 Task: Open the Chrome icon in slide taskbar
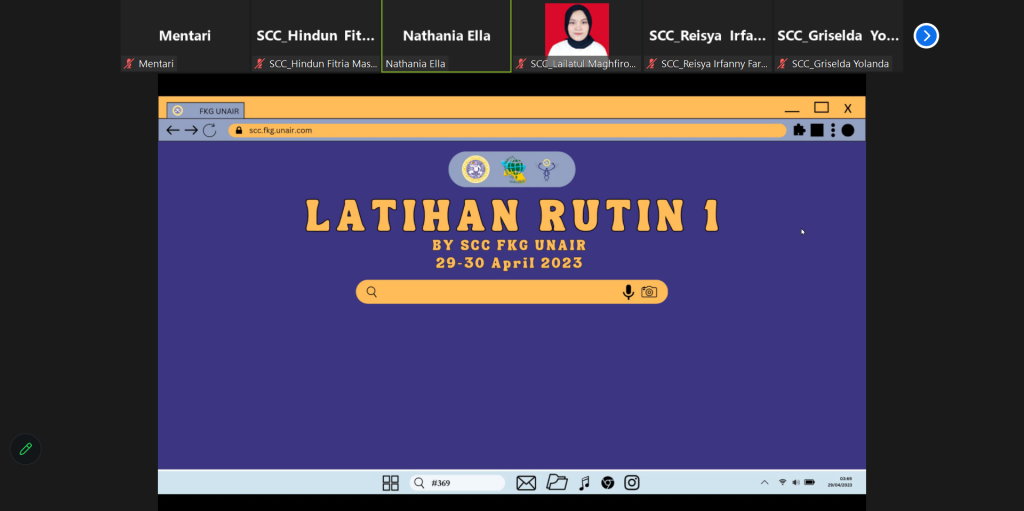(607, 483)
